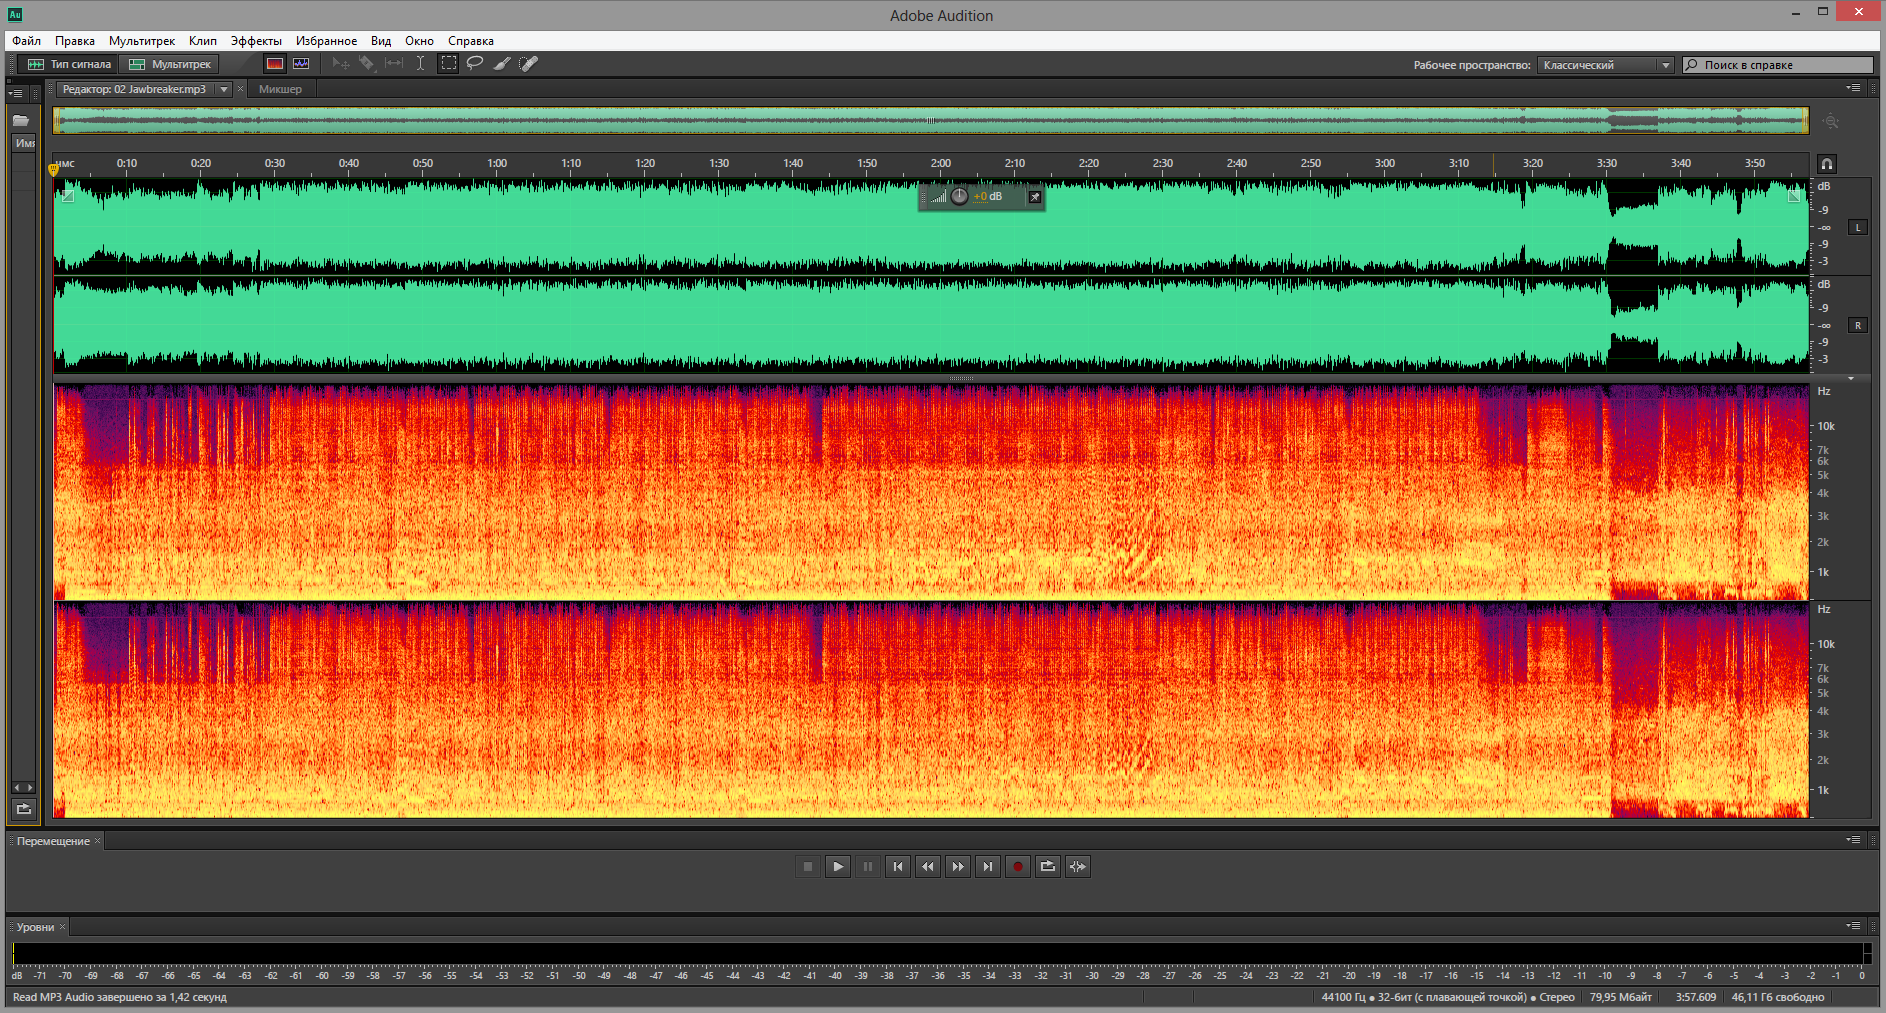Image resolution: width=1886 pixels, height=1013 pixels.
Task: Open the Перемещение panel options menu
Action: 1853,840
